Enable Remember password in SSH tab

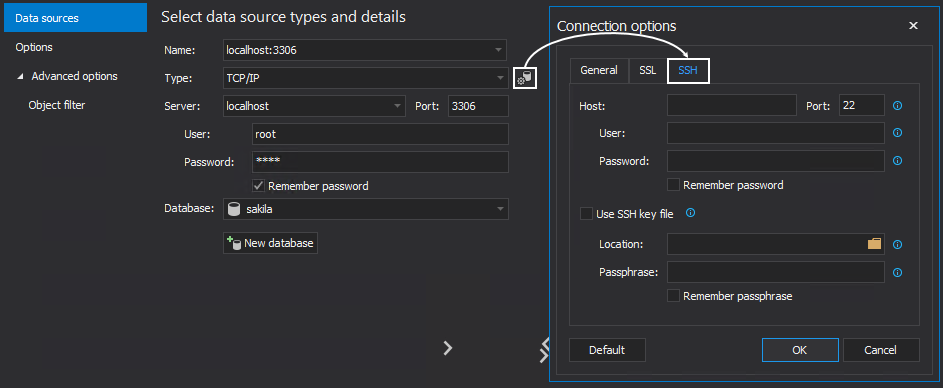pos(674,185)
